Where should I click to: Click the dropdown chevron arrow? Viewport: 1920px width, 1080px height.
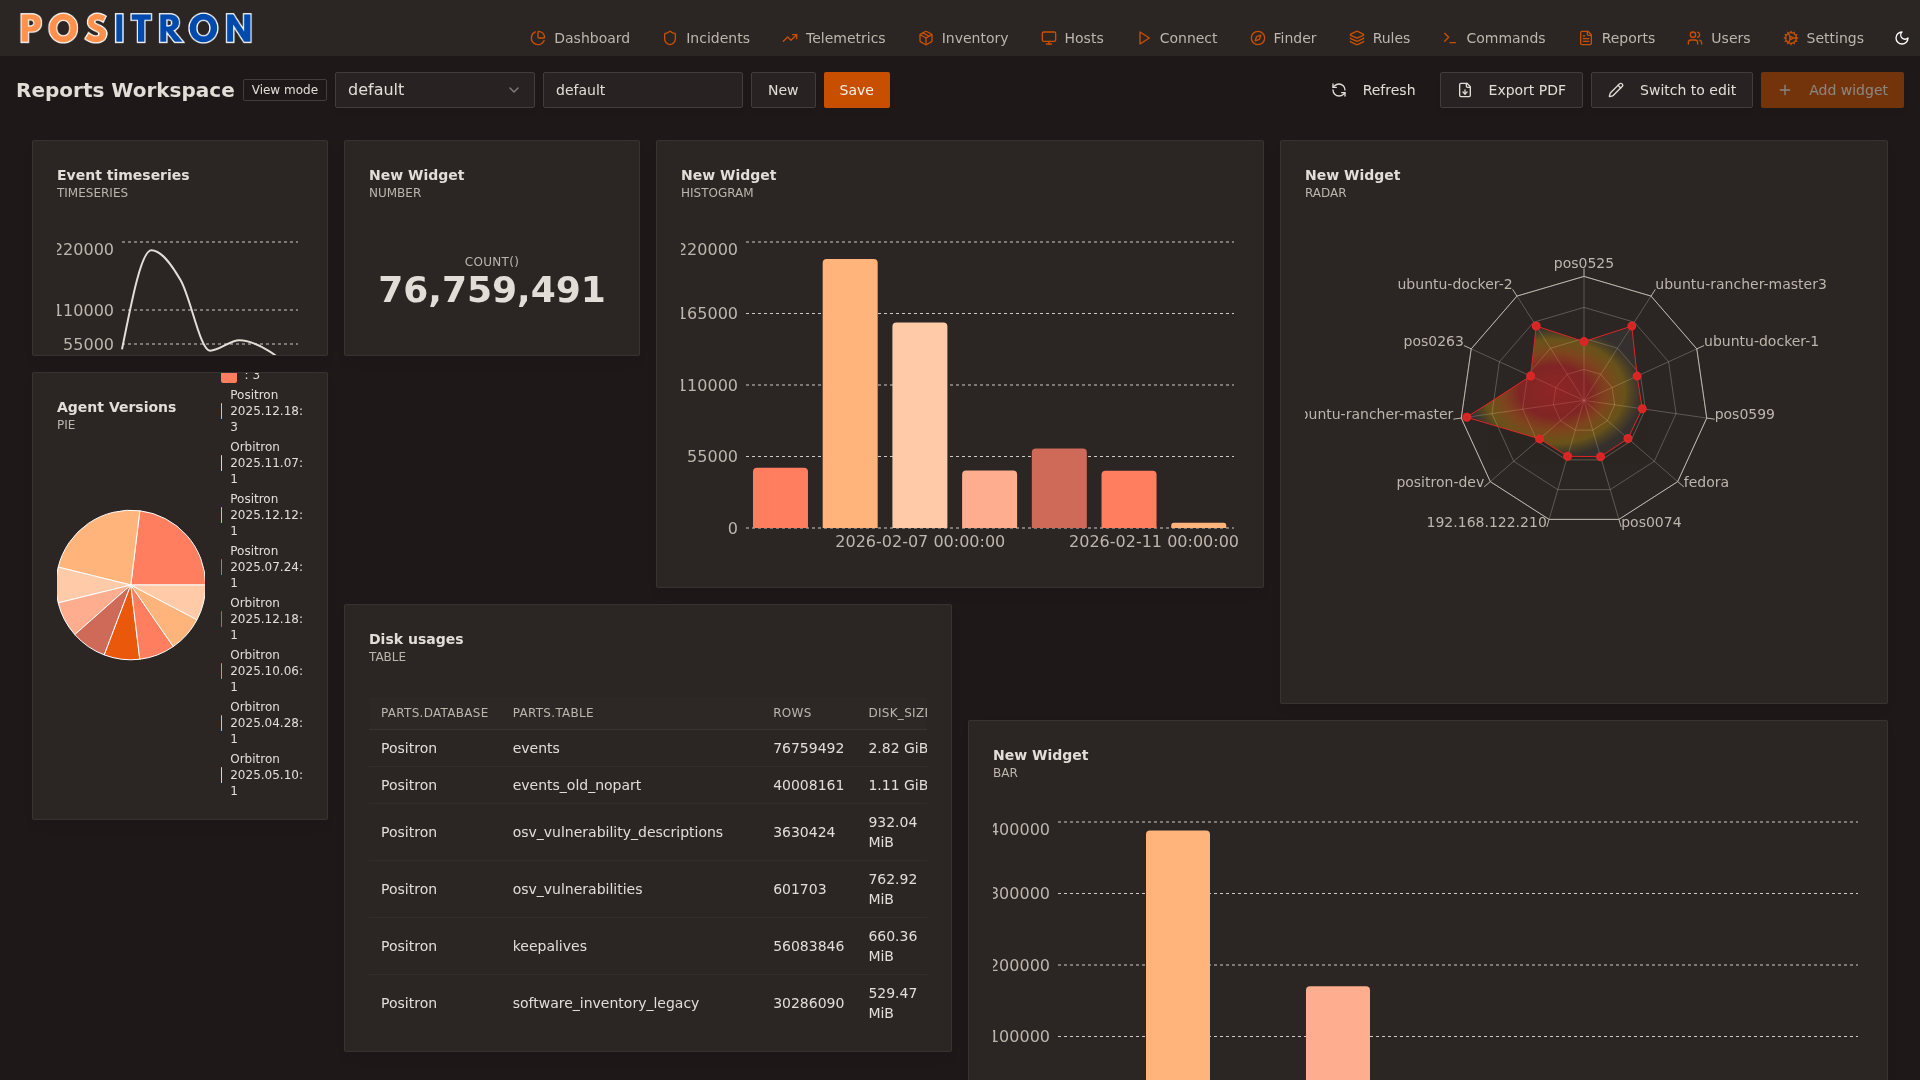pos(514,90)
